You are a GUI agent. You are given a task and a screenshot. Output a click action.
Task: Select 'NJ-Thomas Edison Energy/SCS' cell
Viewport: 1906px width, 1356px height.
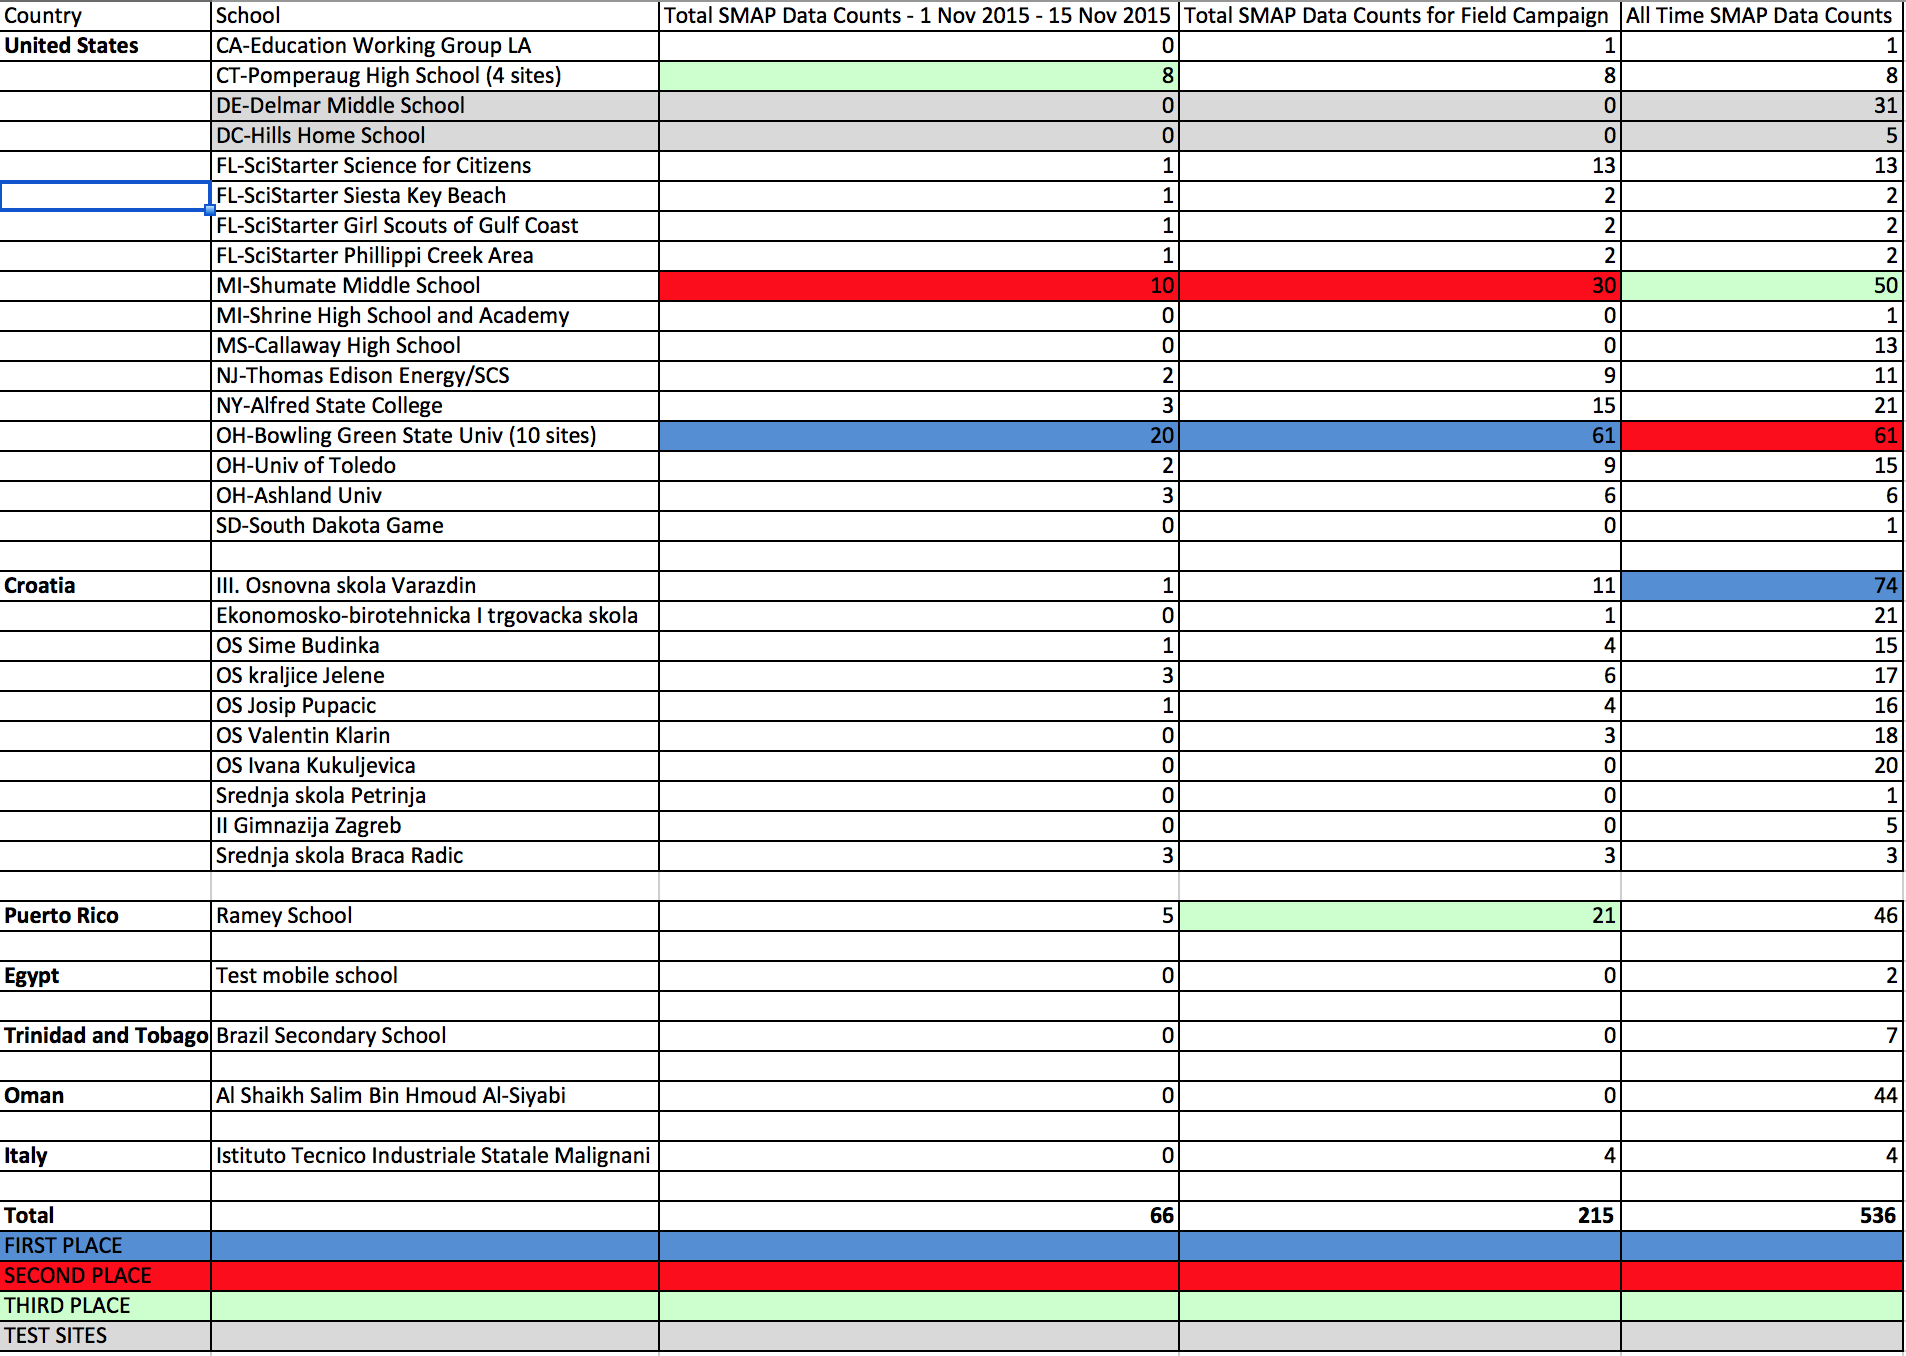point(435,376)
